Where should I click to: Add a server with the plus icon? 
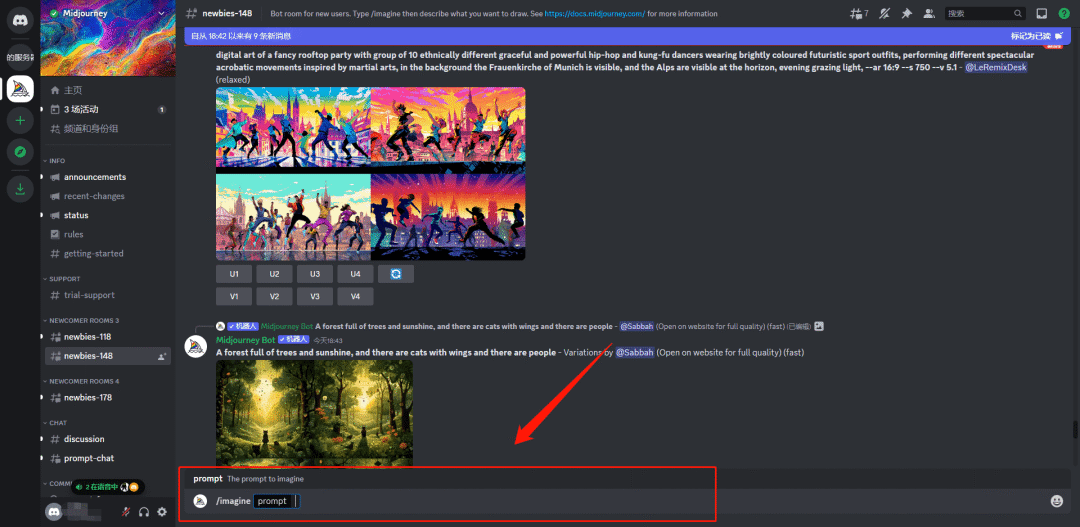(20, 121)
